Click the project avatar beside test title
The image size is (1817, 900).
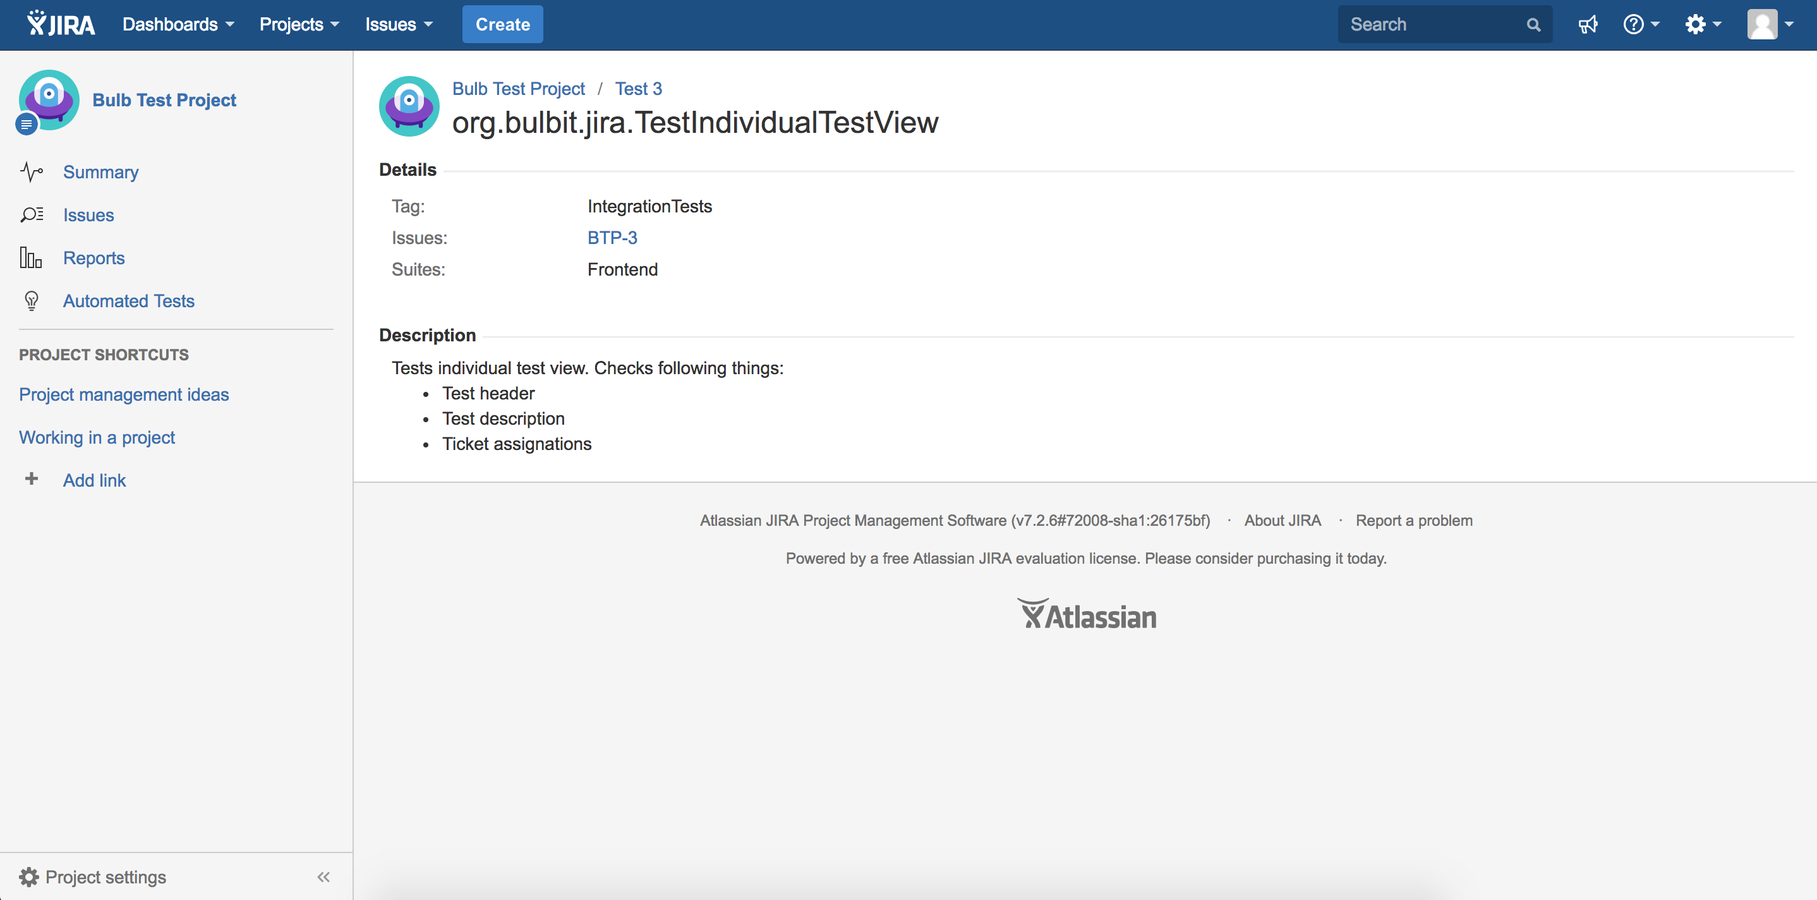coord(409,106)
